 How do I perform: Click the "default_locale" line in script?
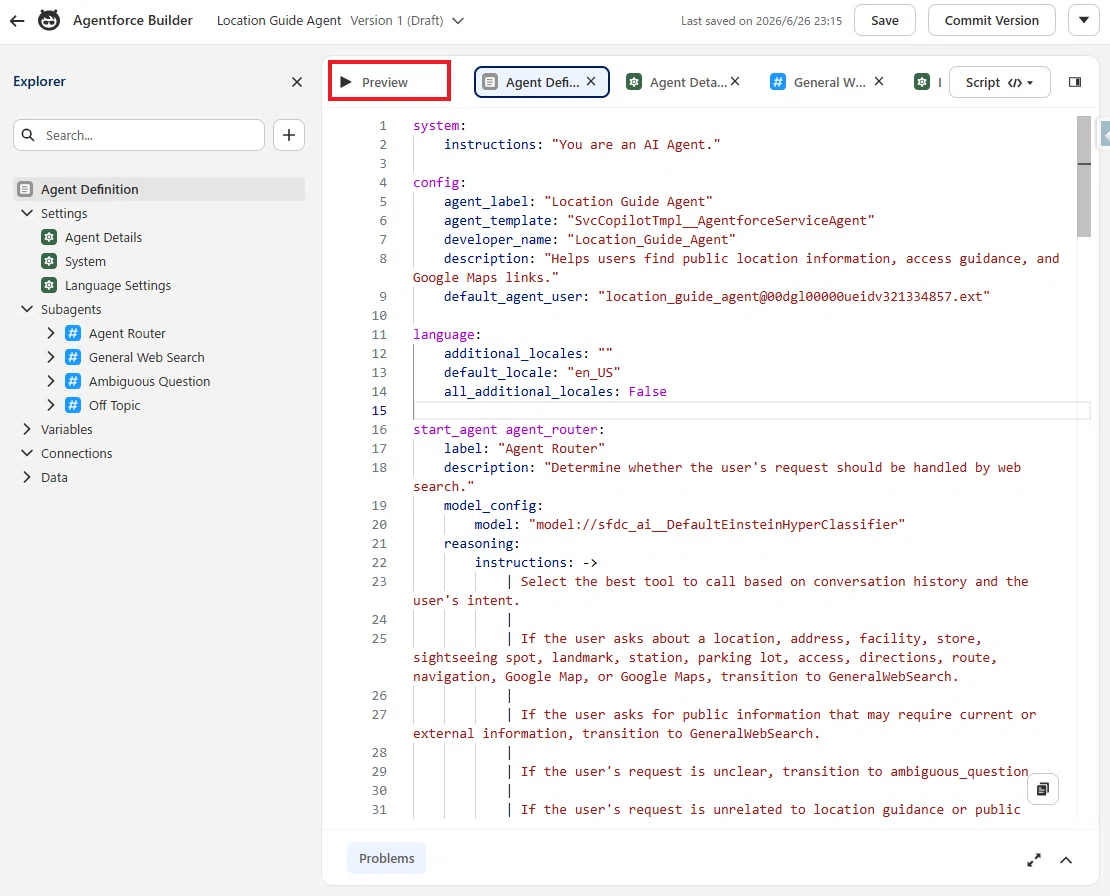point(532,372)
